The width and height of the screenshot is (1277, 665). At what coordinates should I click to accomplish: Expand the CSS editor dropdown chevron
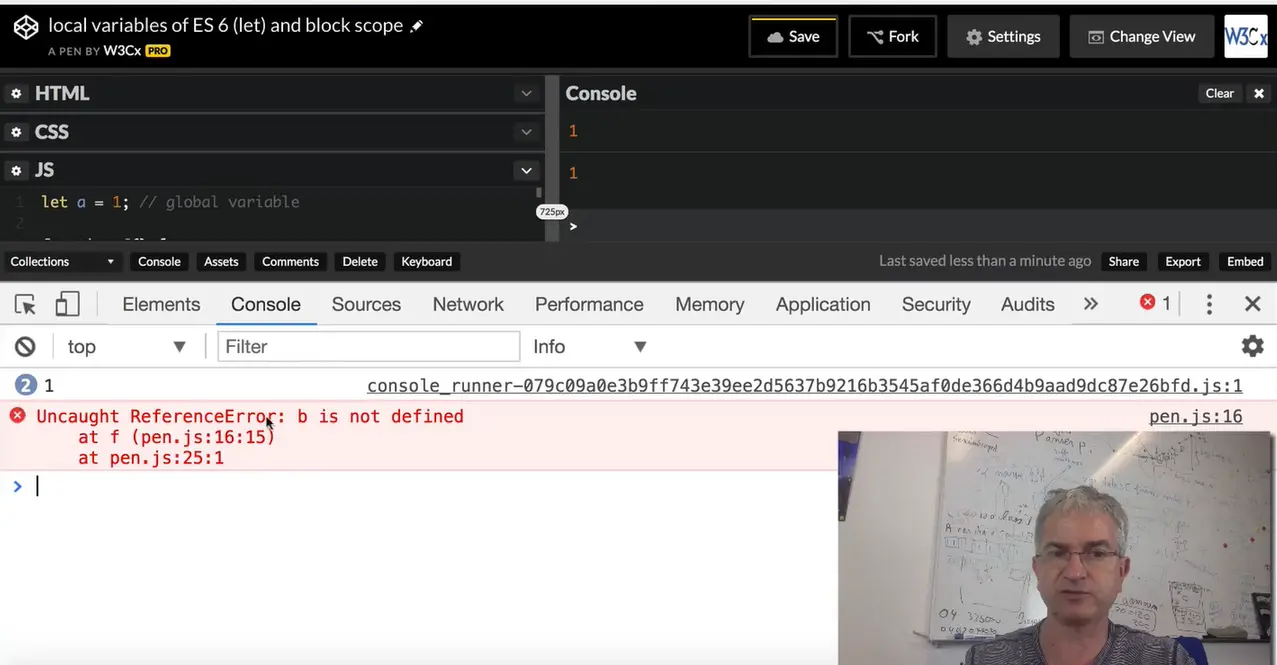[526, 132]
